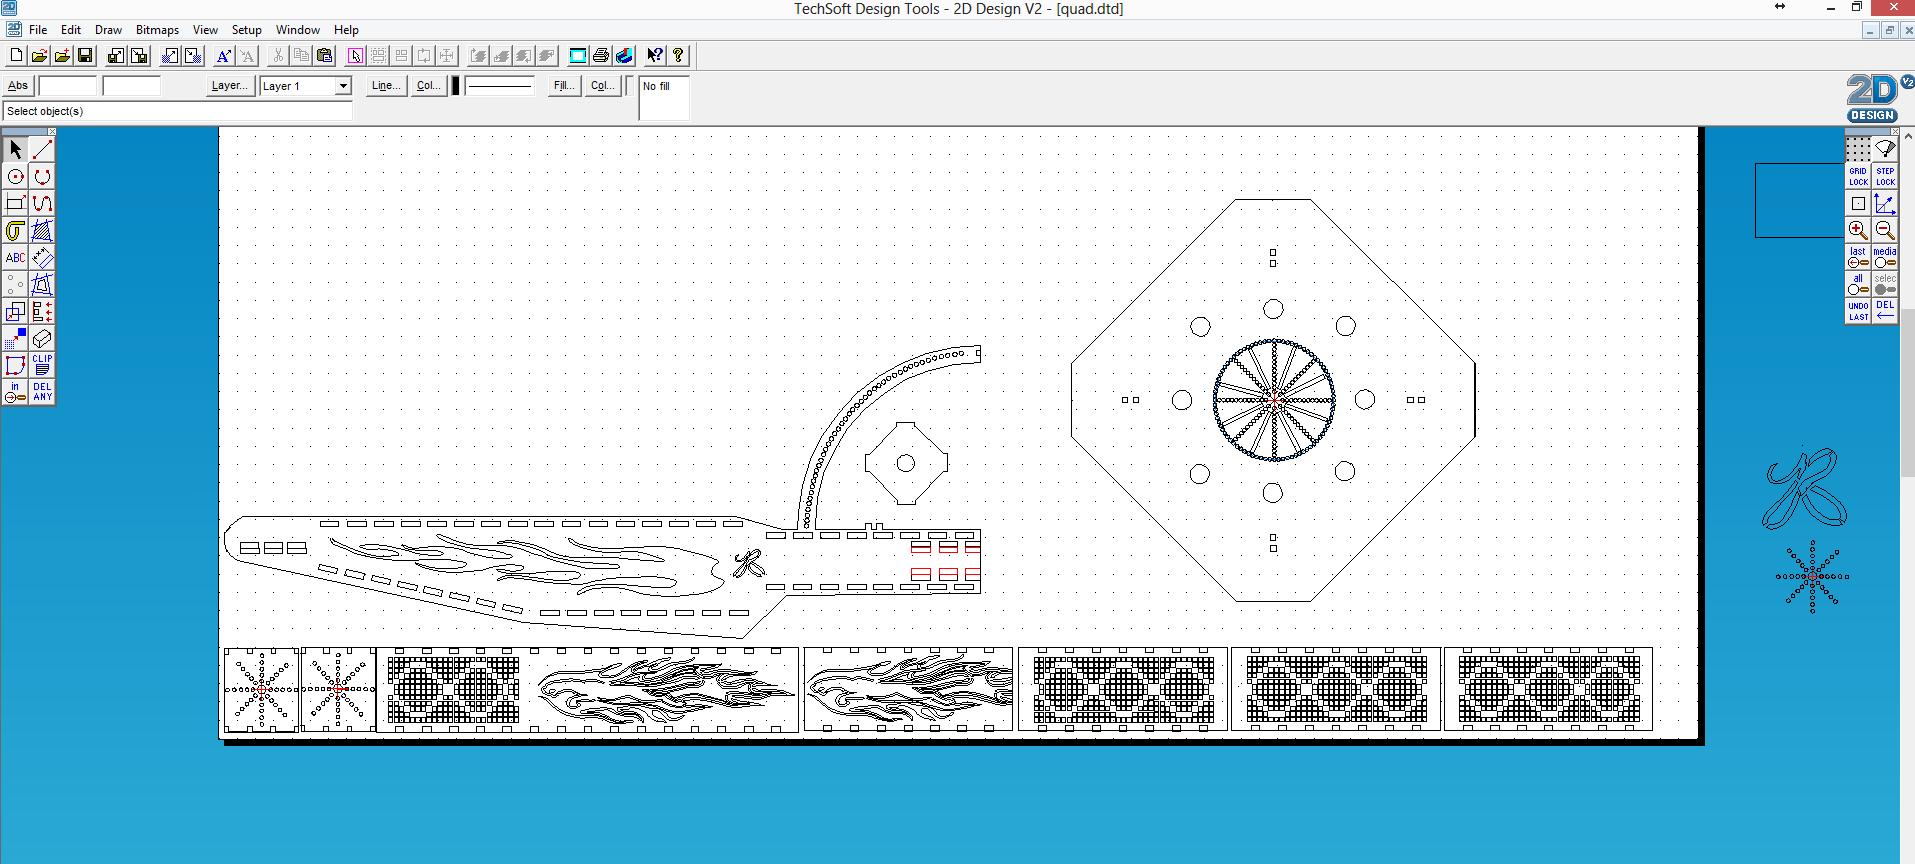The image size is (1915, 864).
Task: Toggle GRID LOCK on or off
Action: coord(1858,176)
